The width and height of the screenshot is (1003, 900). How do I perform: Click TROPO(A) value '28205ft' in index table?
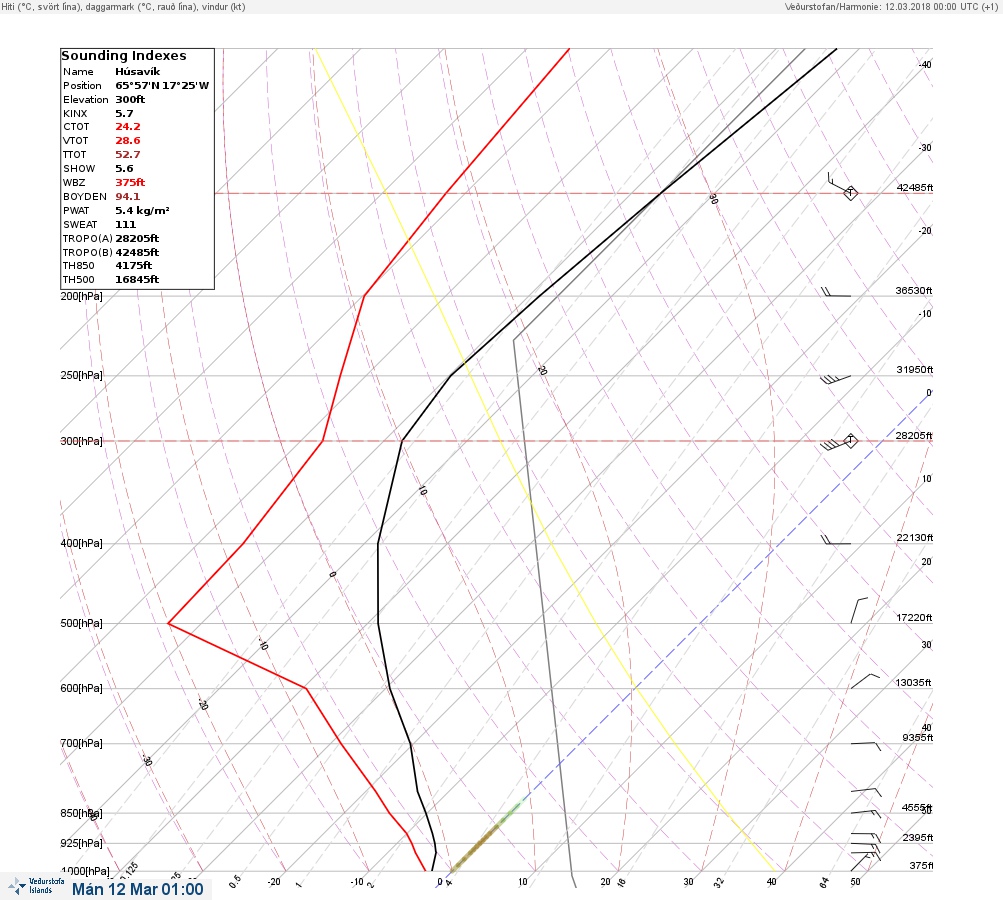click(x=137, y=239)
